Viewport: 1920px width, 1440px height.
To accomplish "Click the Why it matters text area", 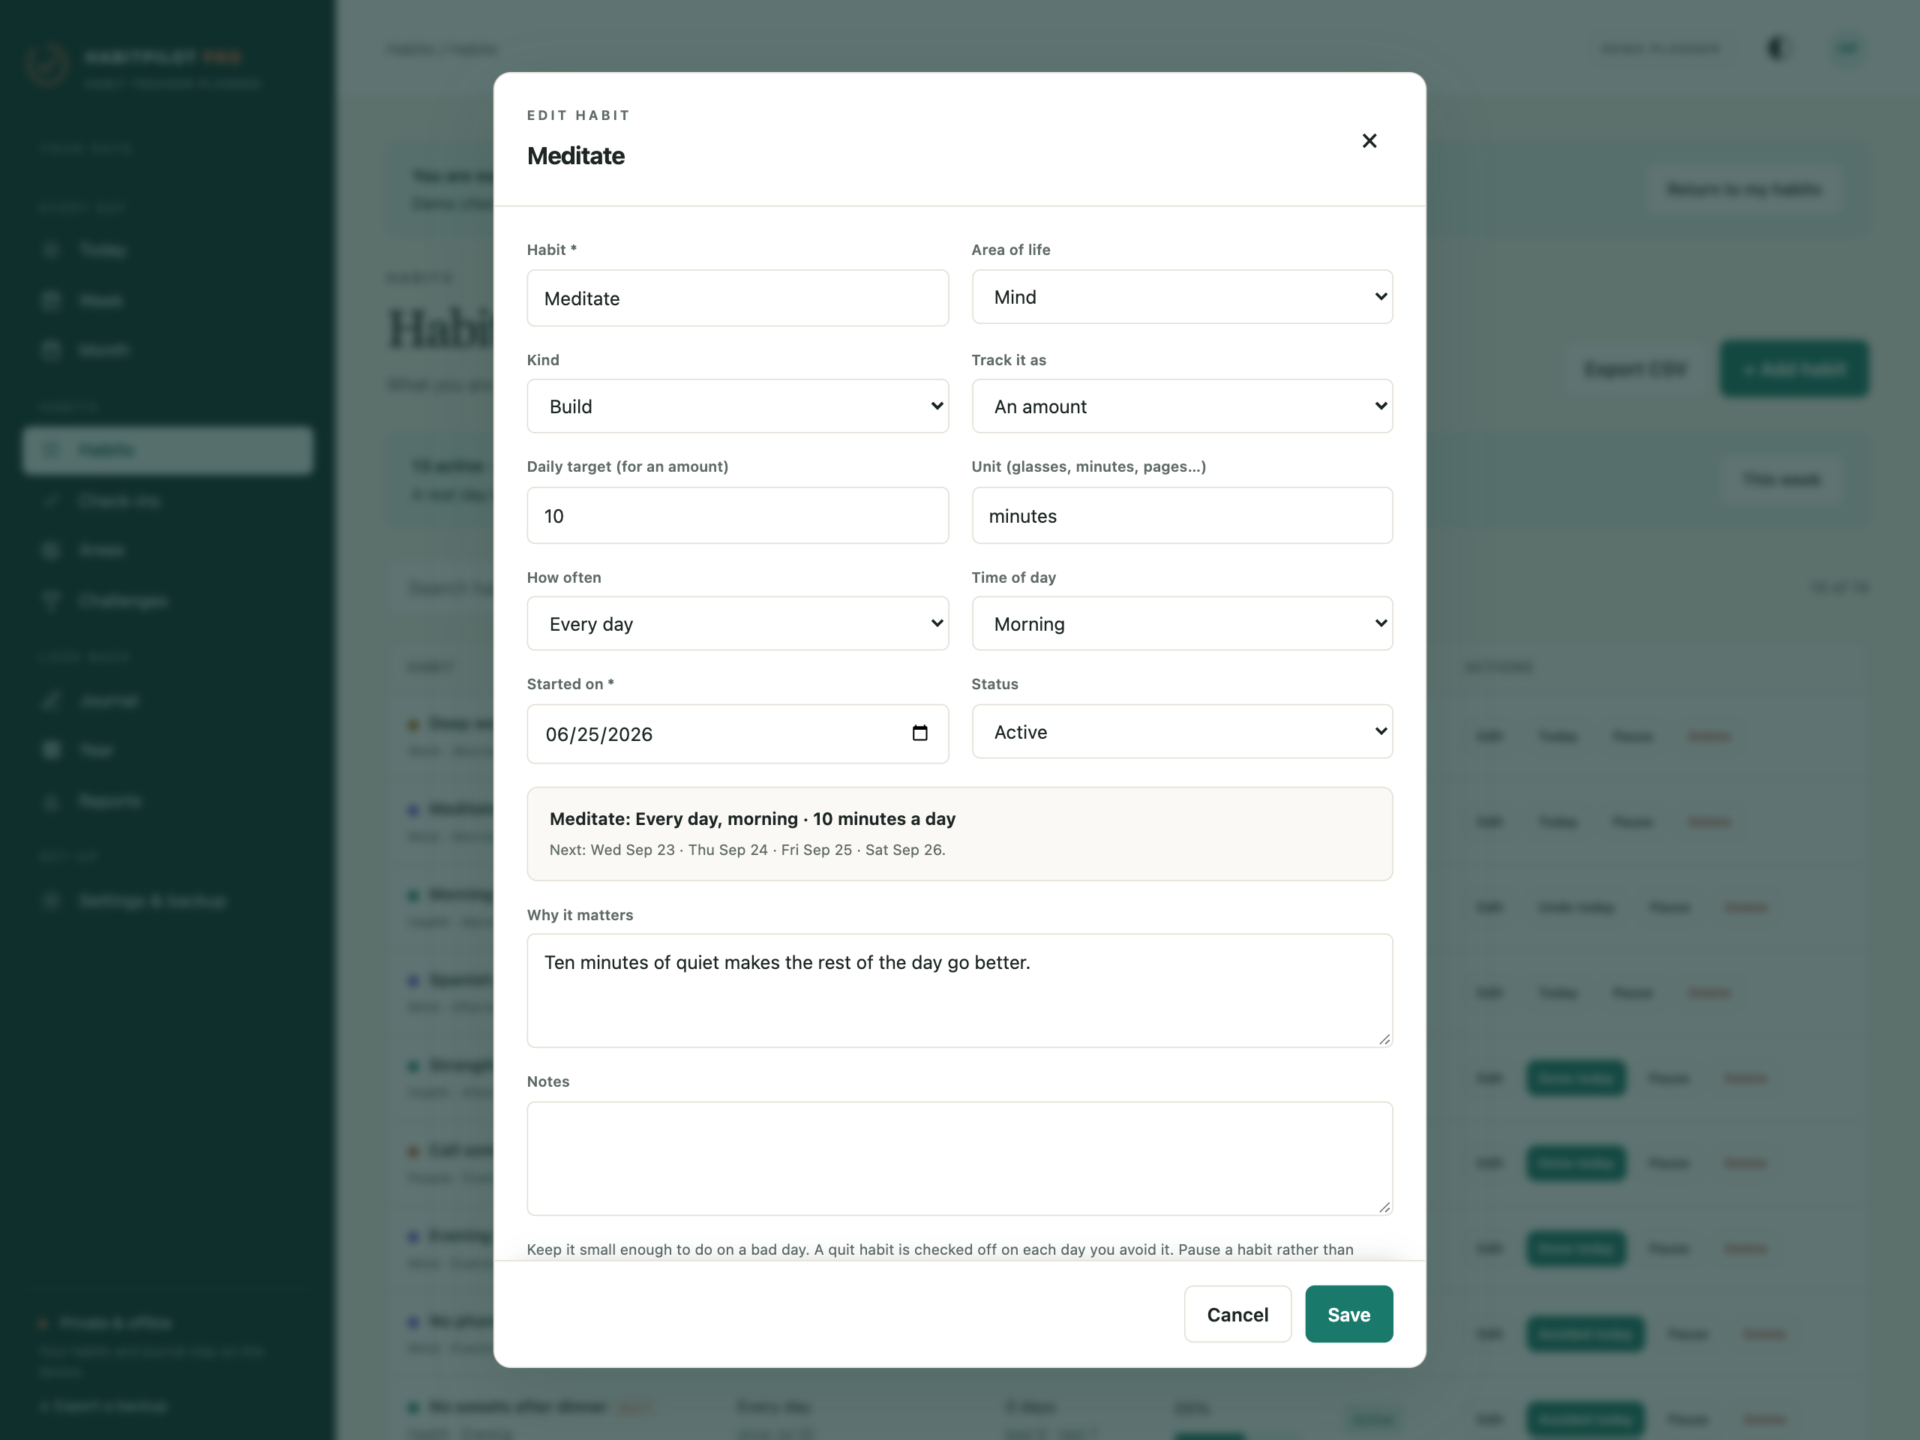I will [x=959, y=991].
